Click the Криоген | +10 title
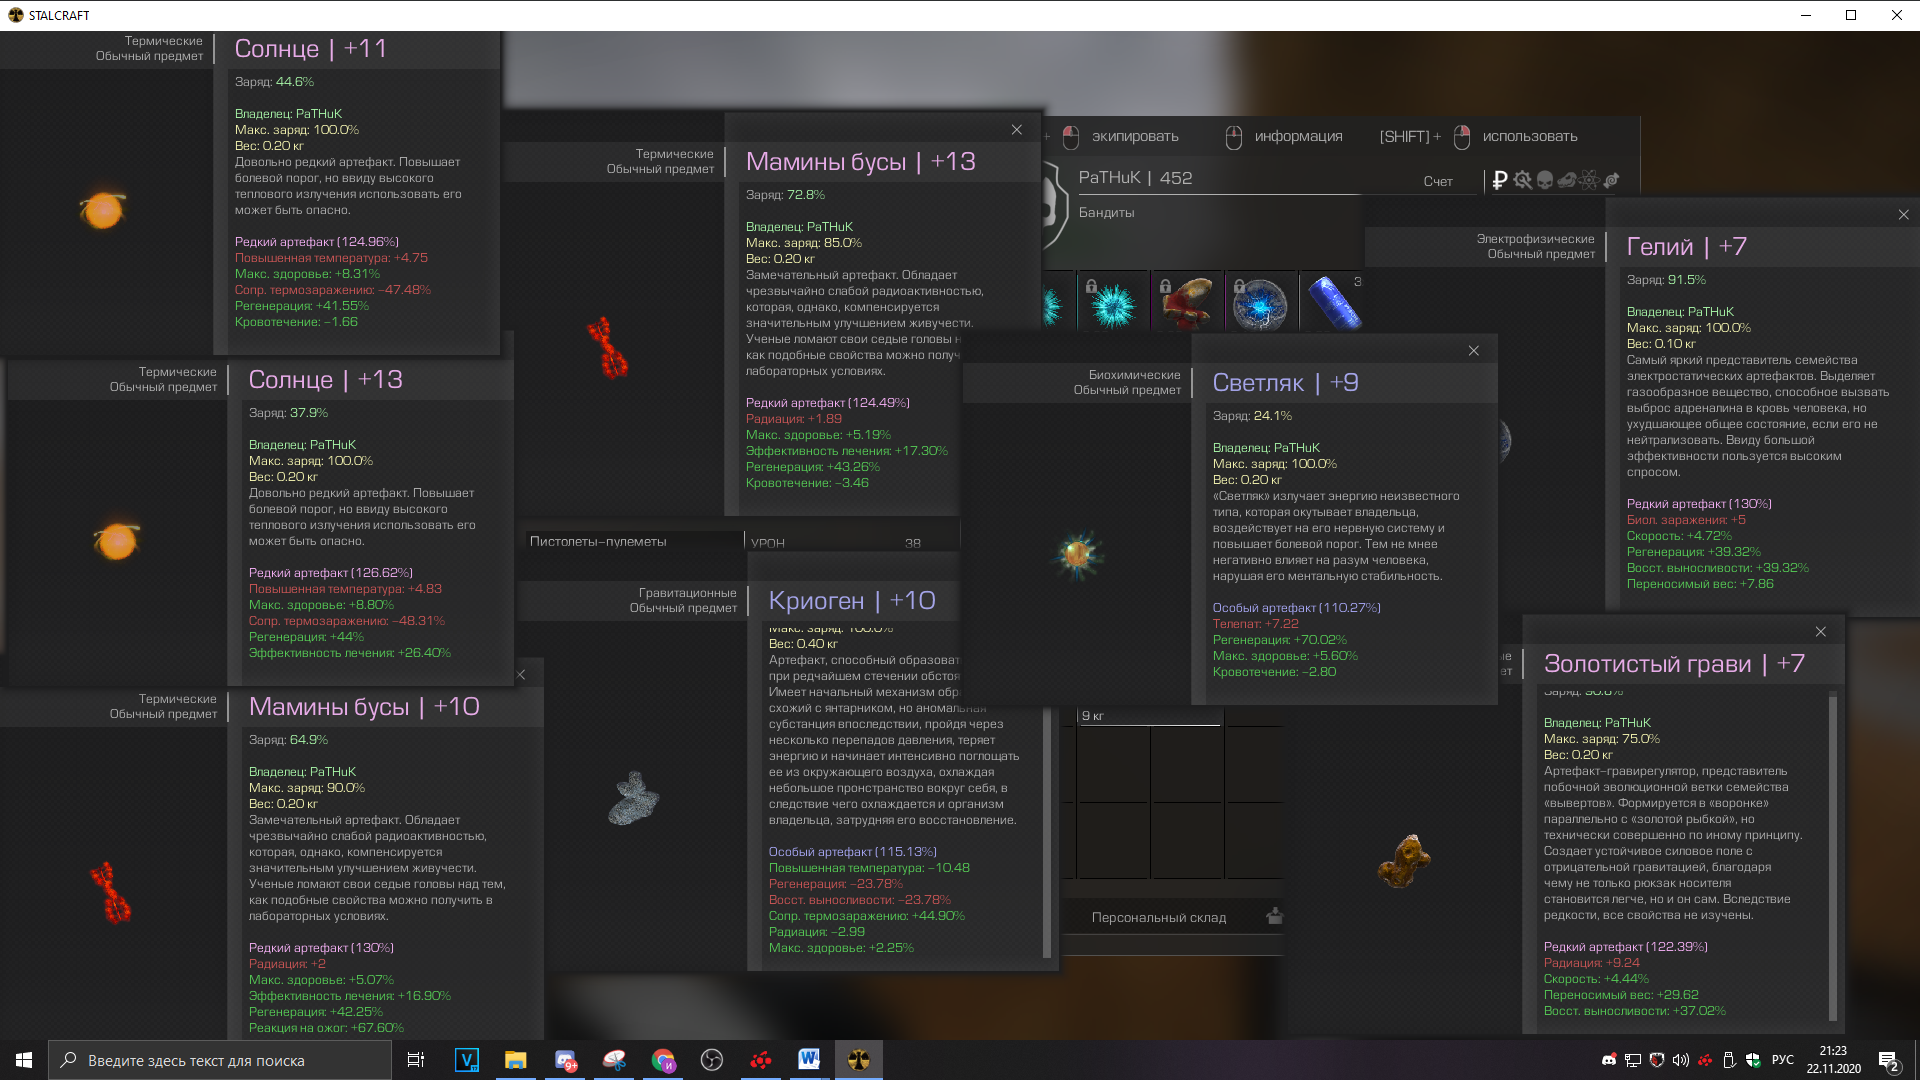The width and height of the screenshot is (1920, 1080). pos(852,601)
